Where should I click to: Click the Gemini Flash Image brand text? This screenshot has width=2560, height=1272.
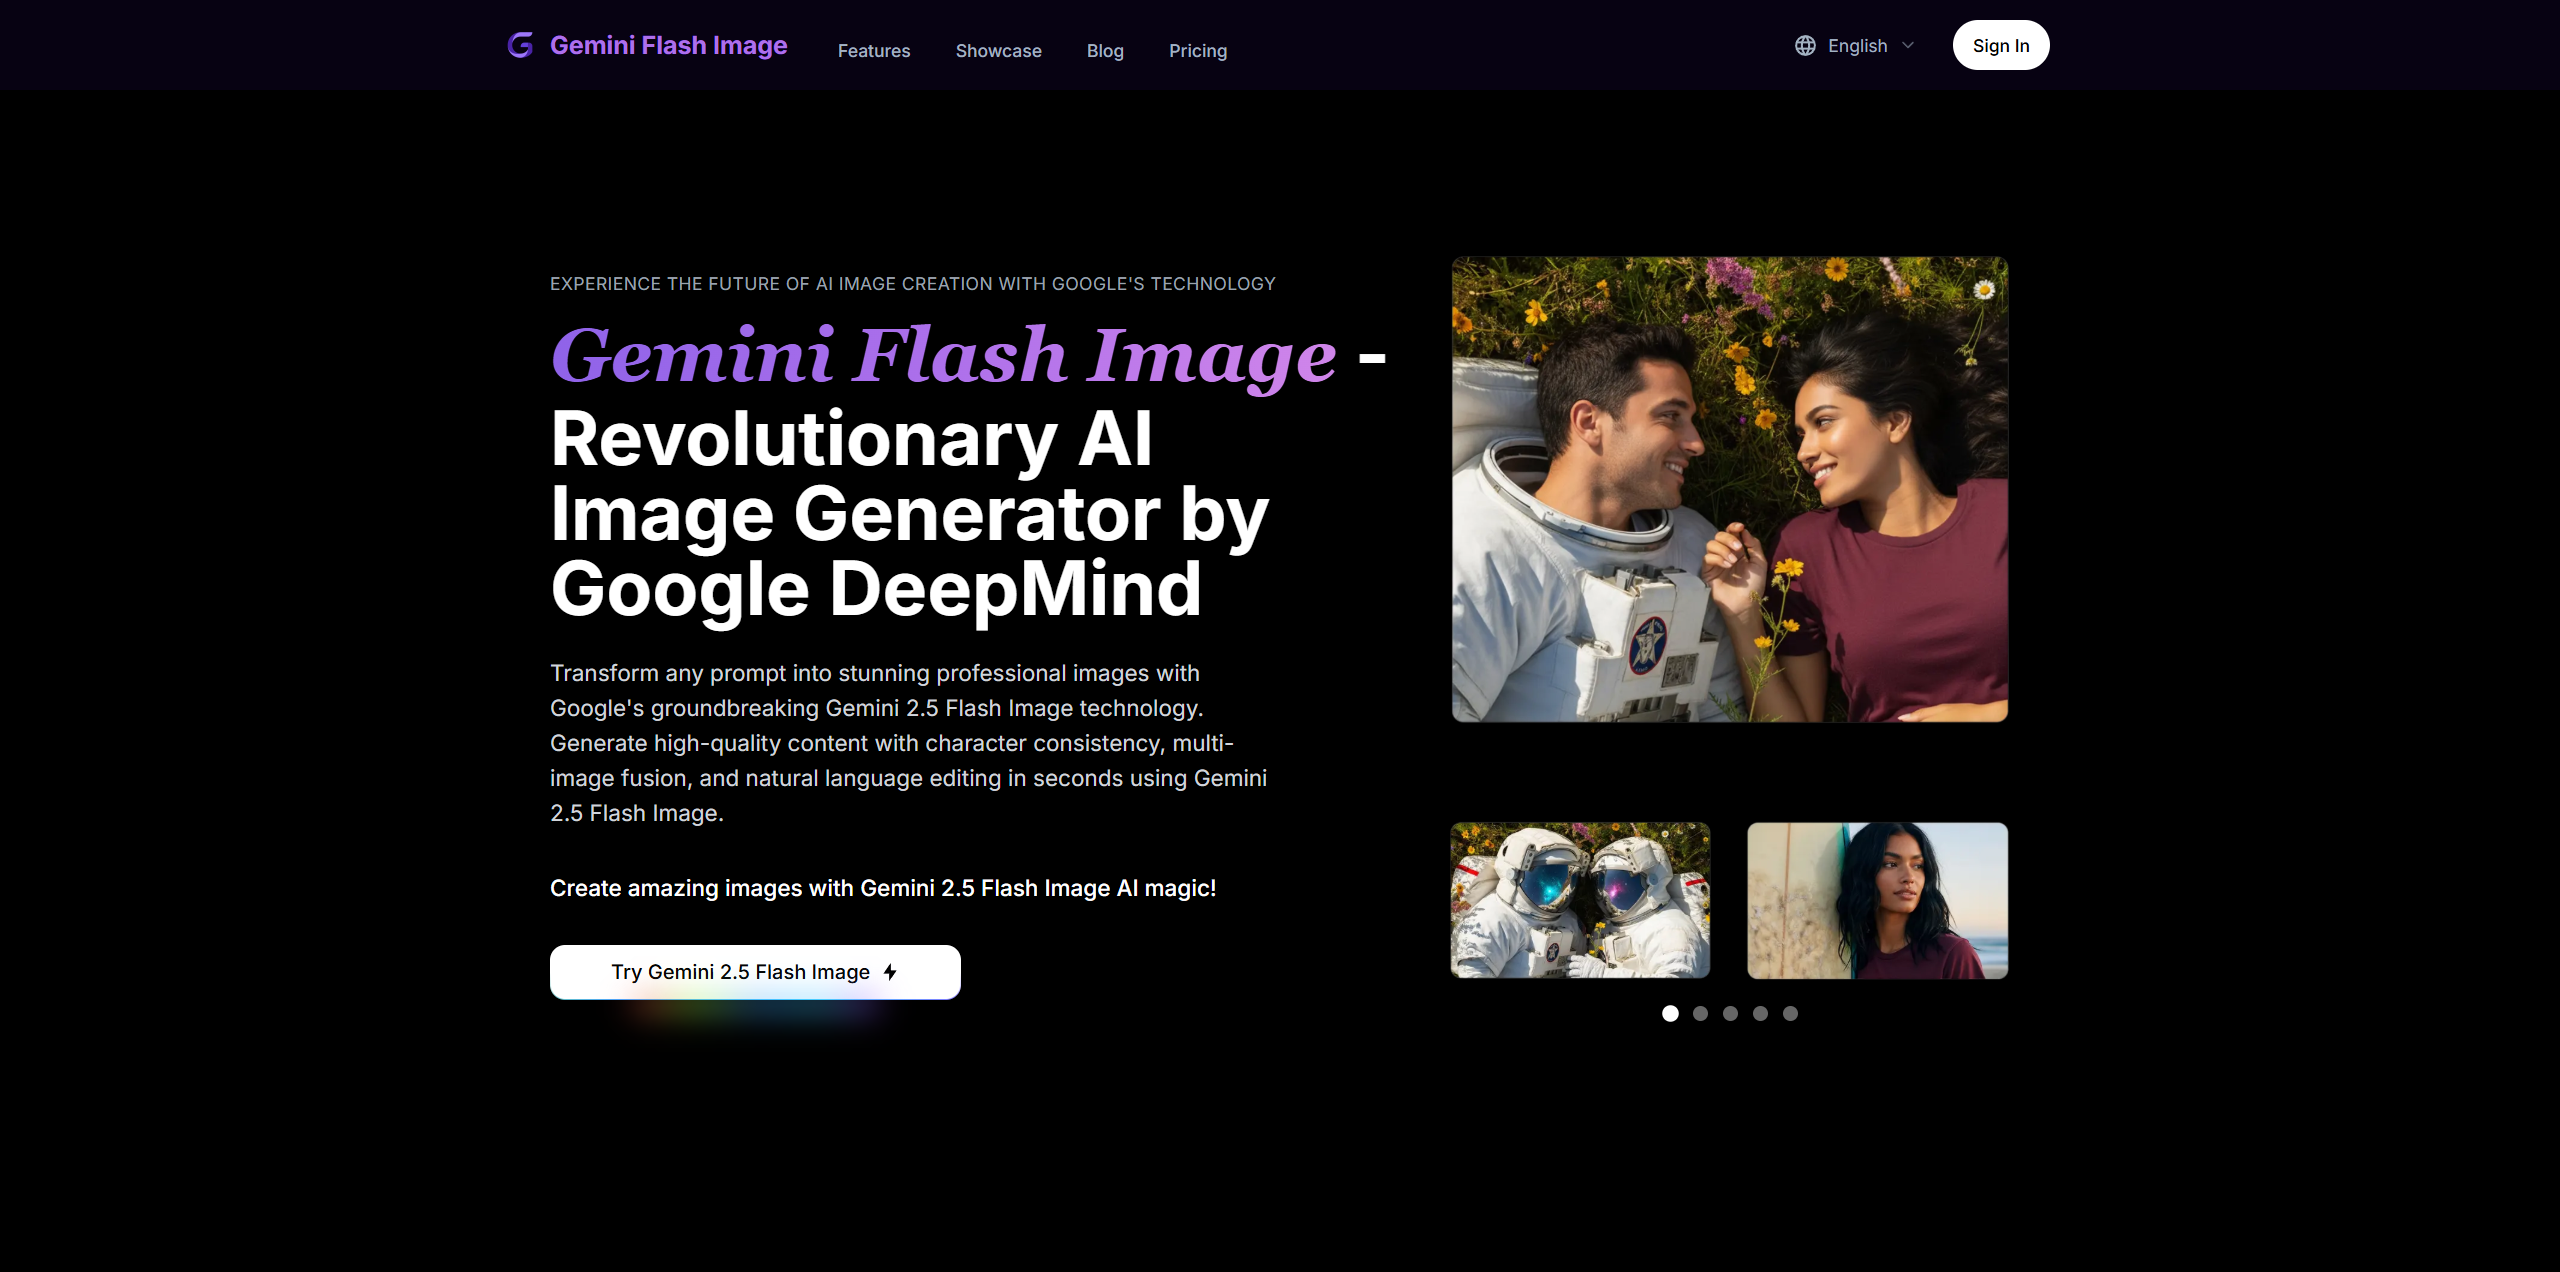click(668, 46)
